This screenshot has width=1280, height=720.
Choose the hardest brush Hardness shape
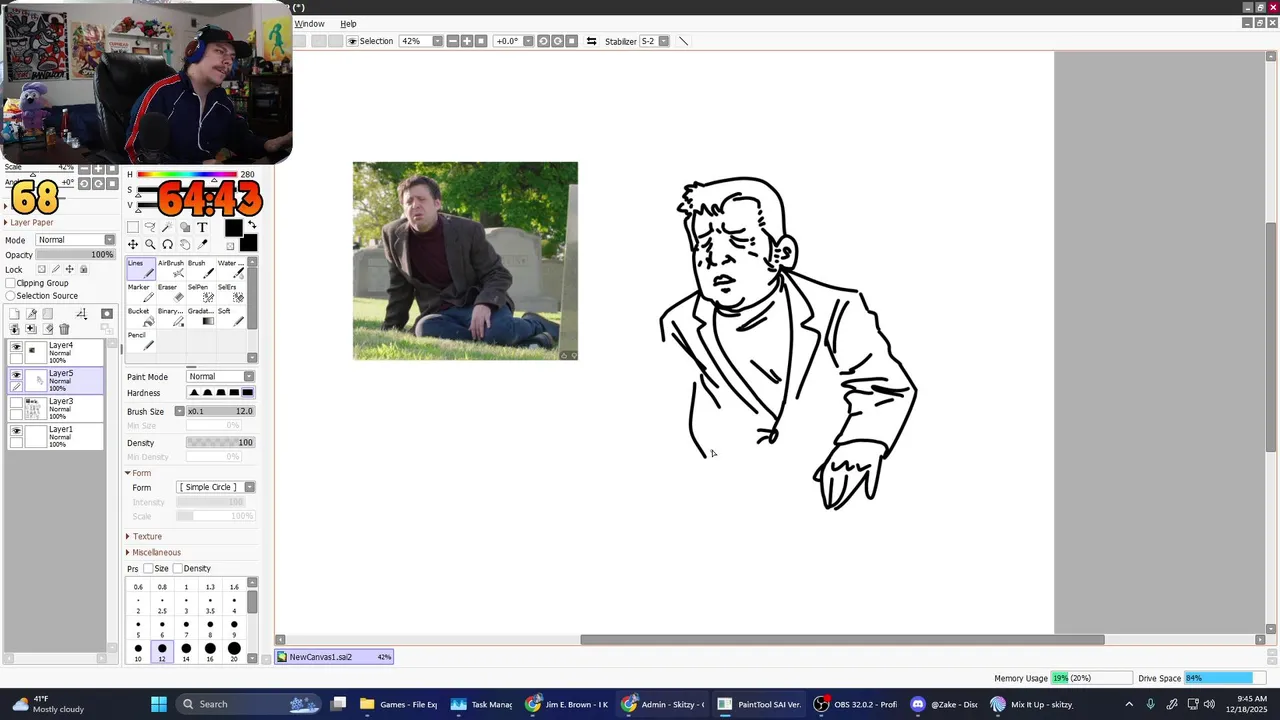coord(247,393)
